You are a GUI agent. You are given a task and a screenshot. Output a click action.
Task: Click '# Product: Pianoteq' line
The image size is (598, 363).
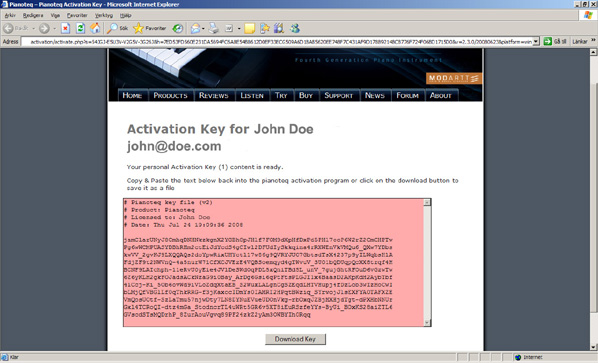coord(159,210)
